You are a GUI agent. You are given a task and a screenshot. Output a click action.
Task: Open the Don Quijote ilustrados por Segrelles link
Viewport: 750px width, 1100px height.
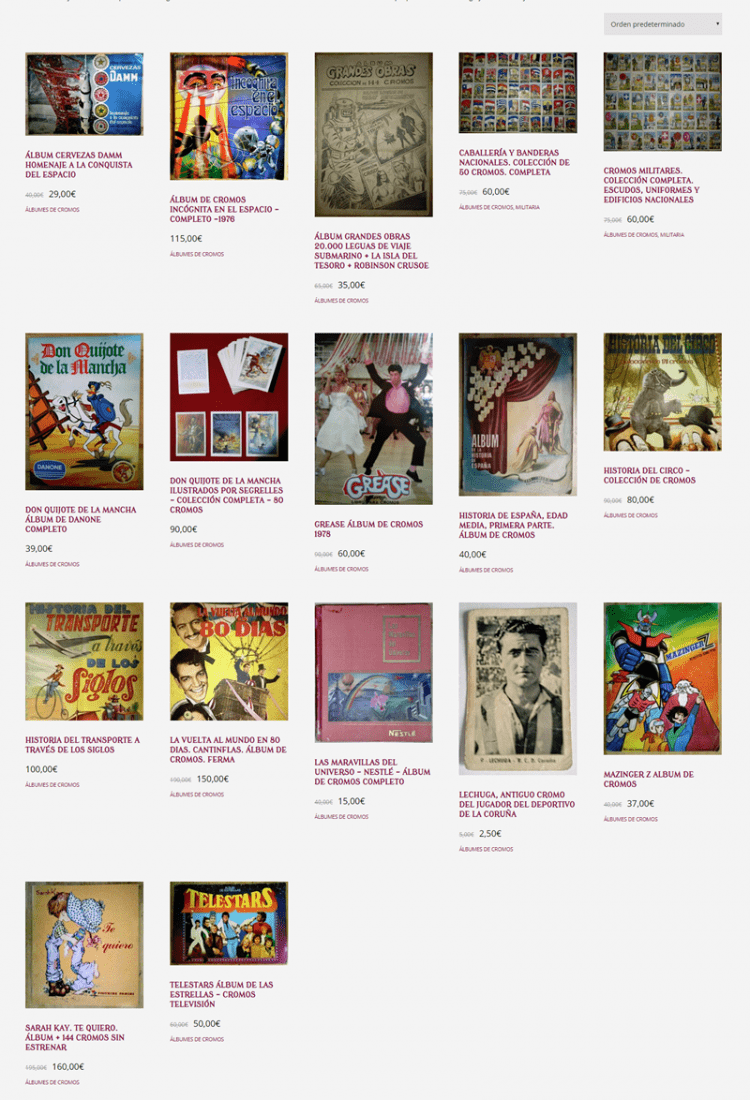227,495
